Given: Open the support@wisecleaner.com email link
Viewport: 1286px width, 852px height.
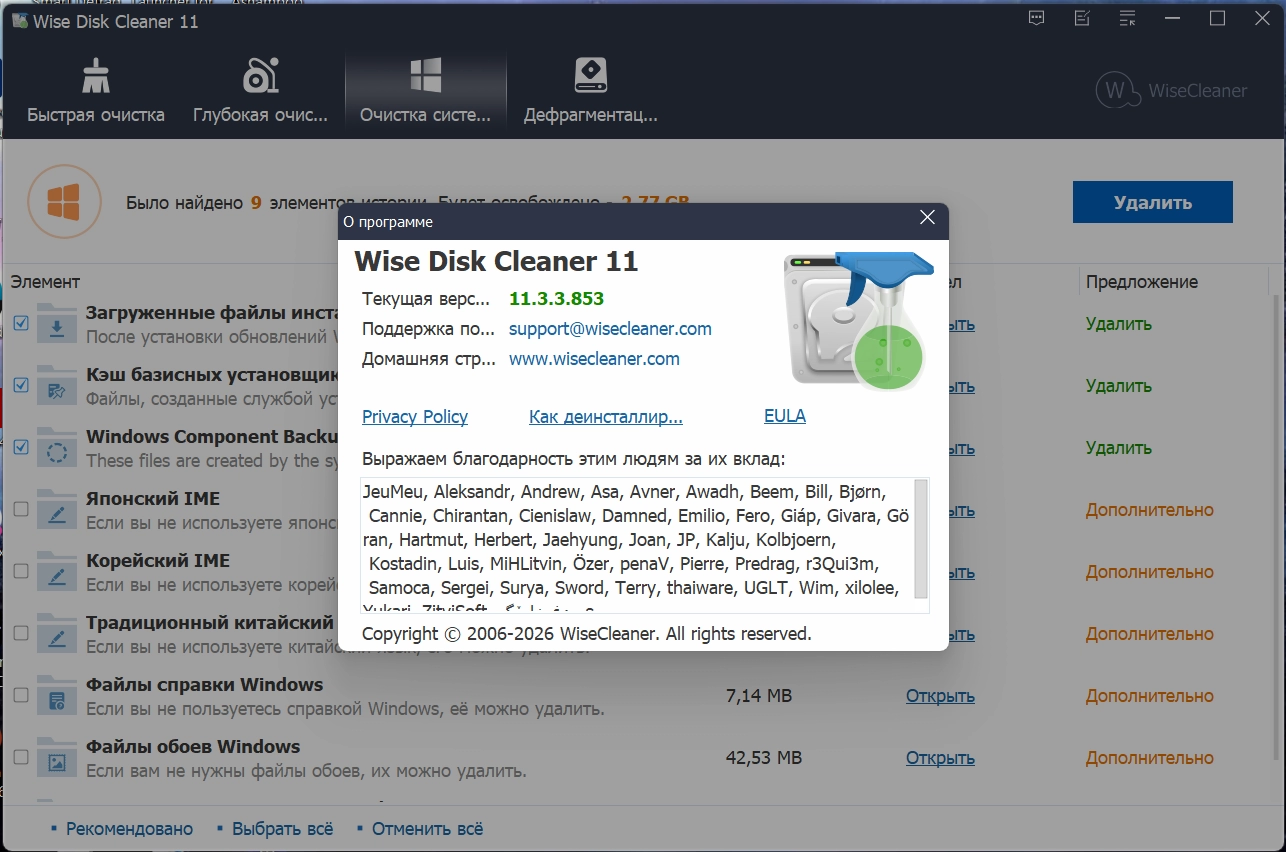Looking at the screenshot, I should [610, 328].
